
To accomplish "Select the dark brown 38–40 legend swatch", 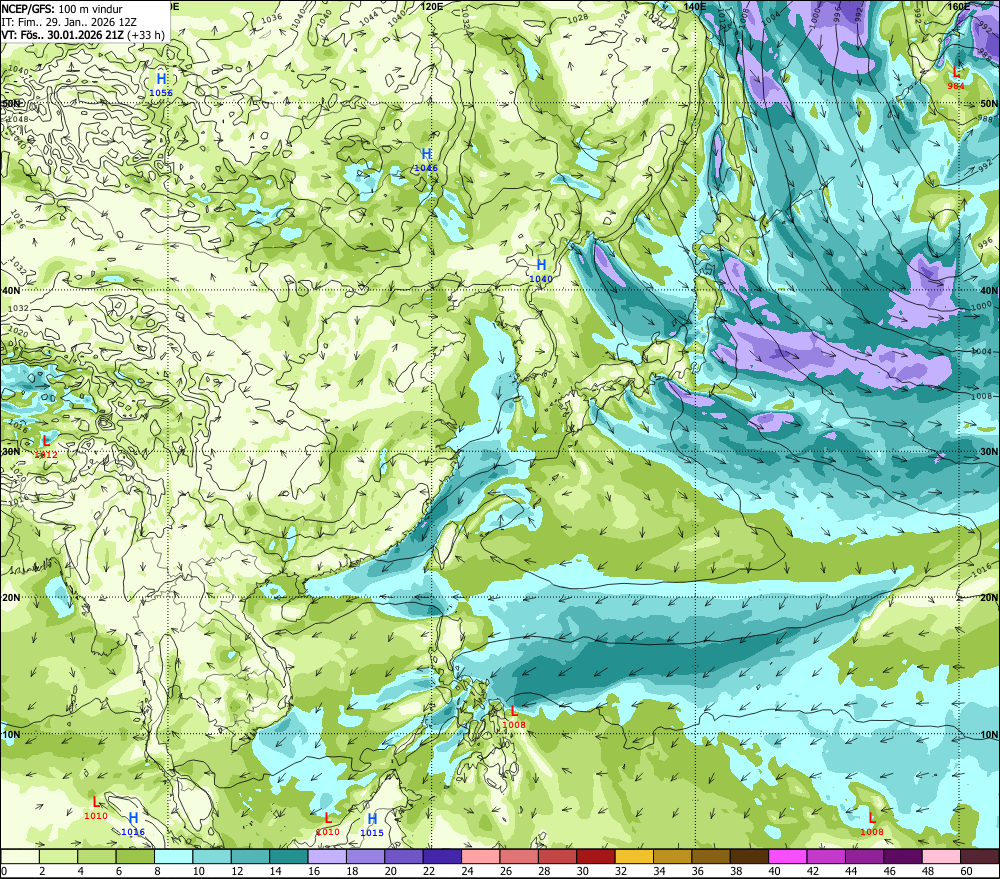I will point(749,856).
